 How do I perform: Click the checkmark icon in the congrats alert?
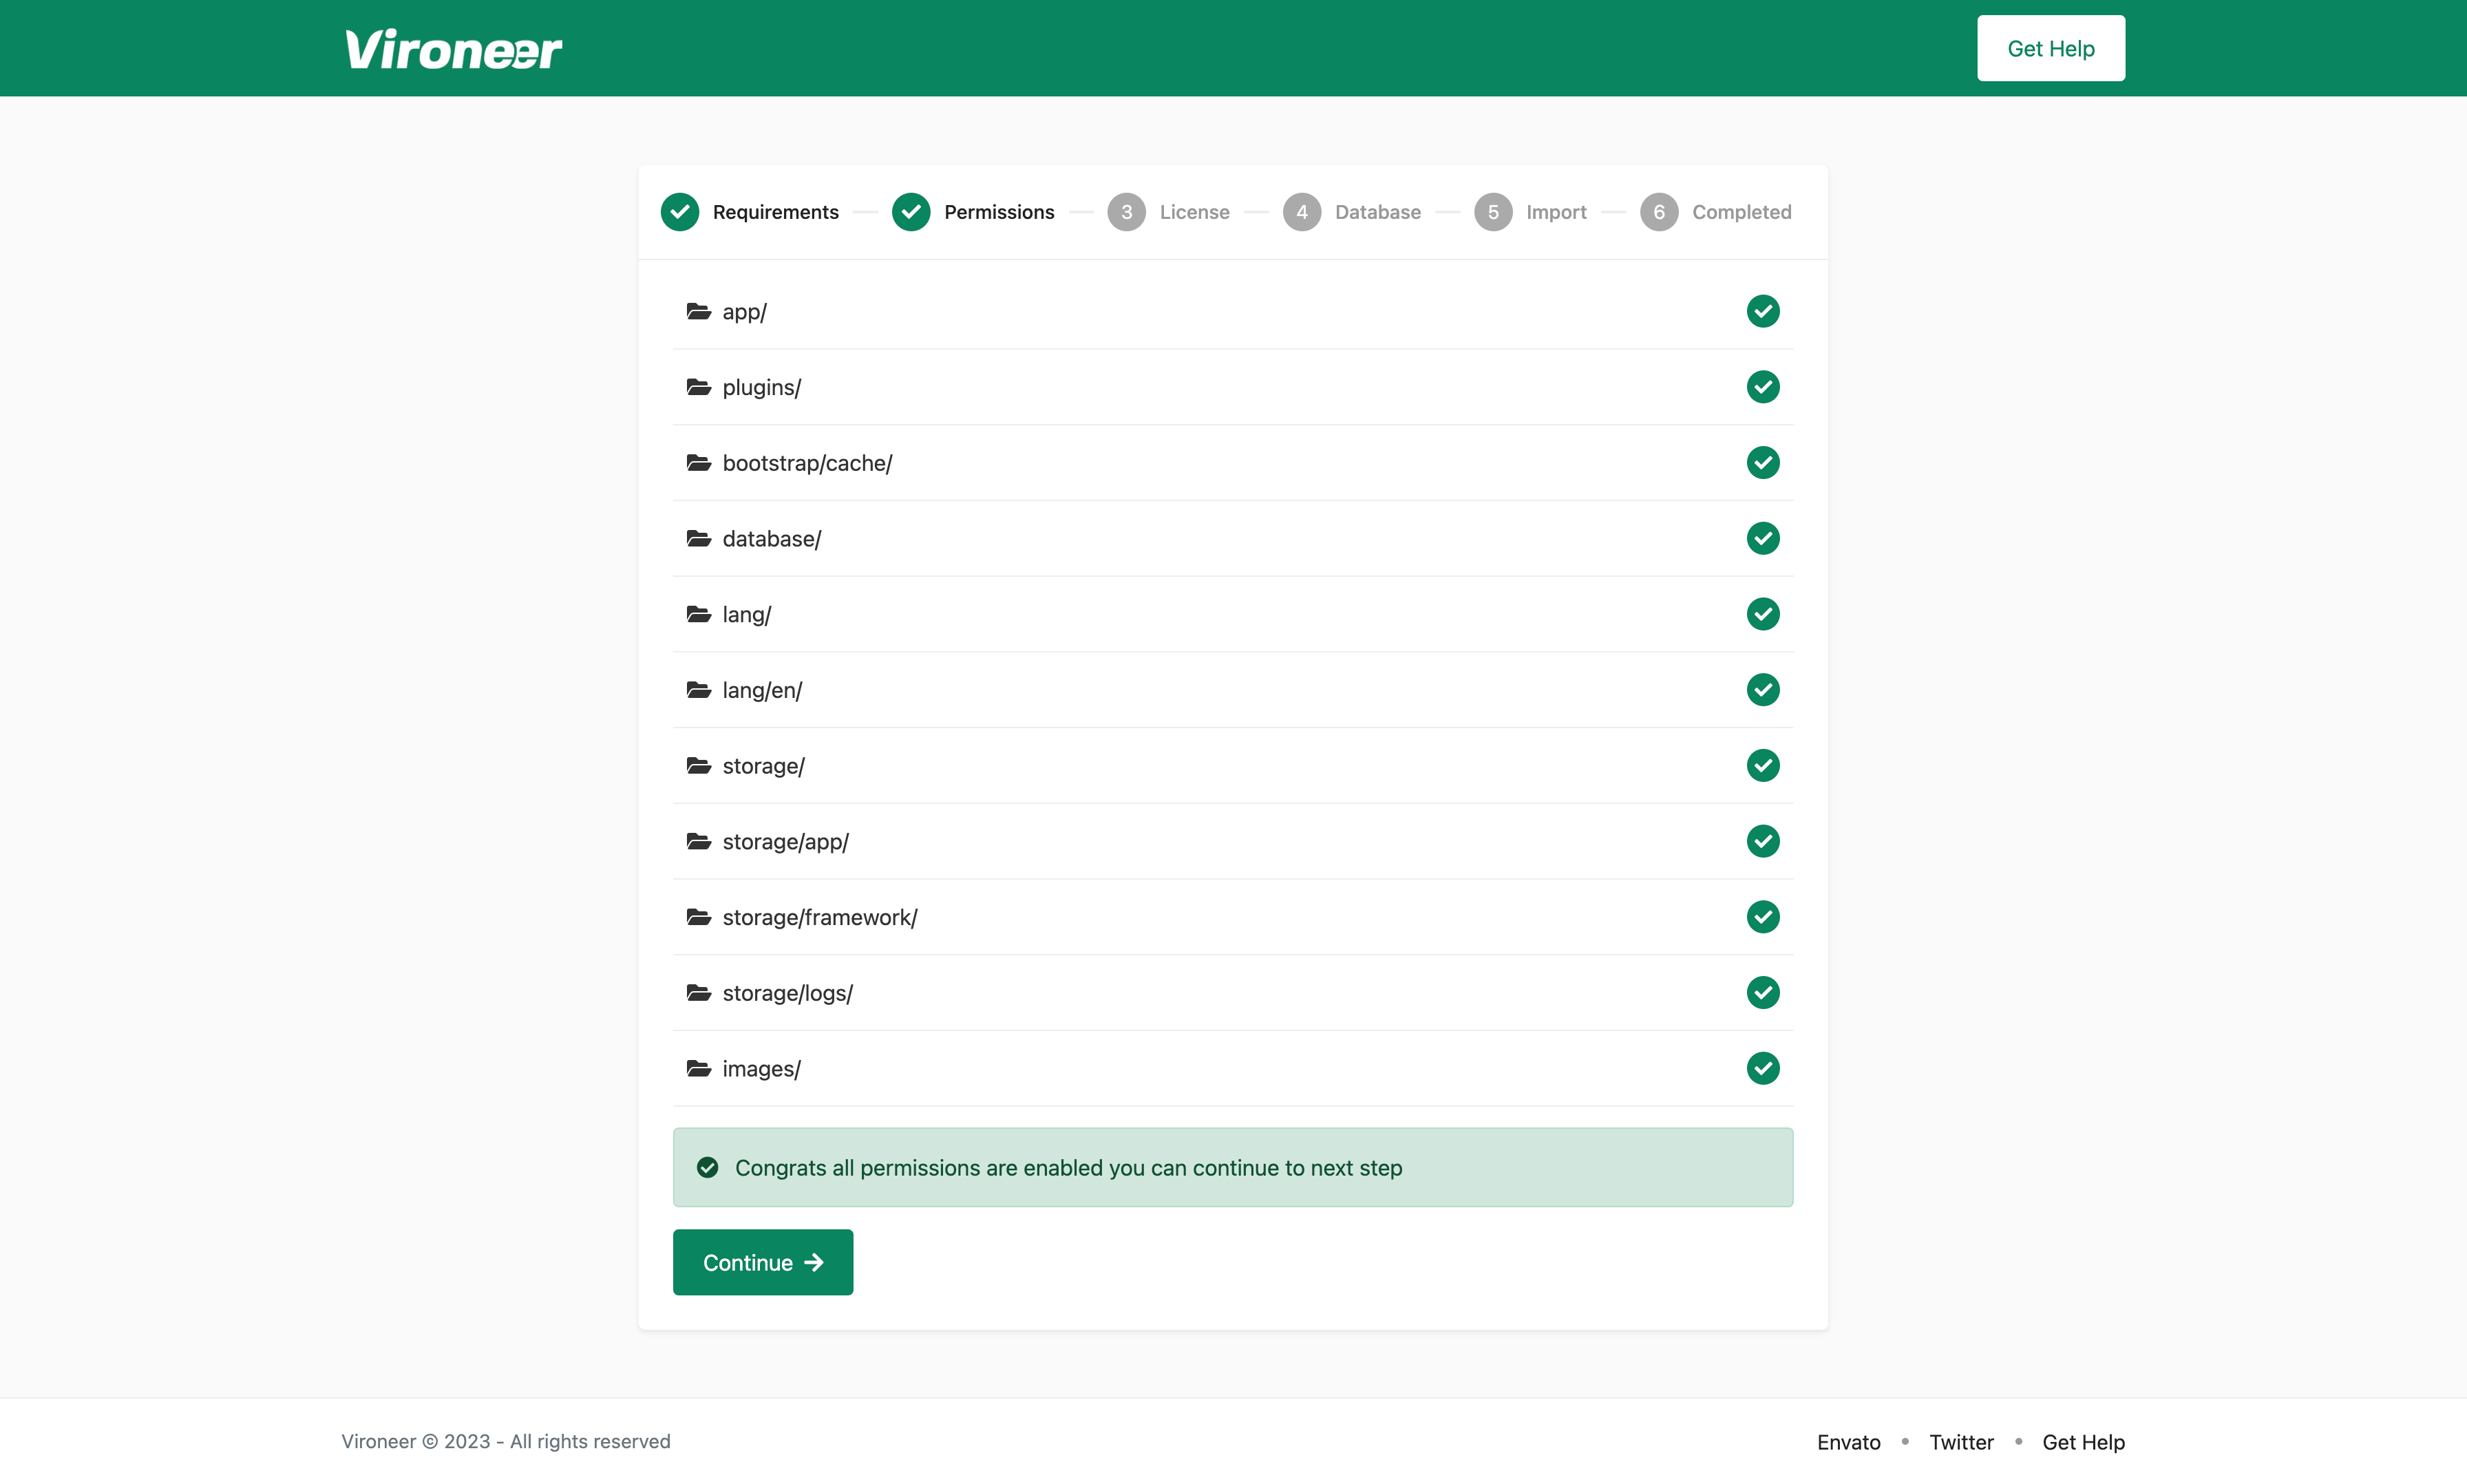[707, 1167]
